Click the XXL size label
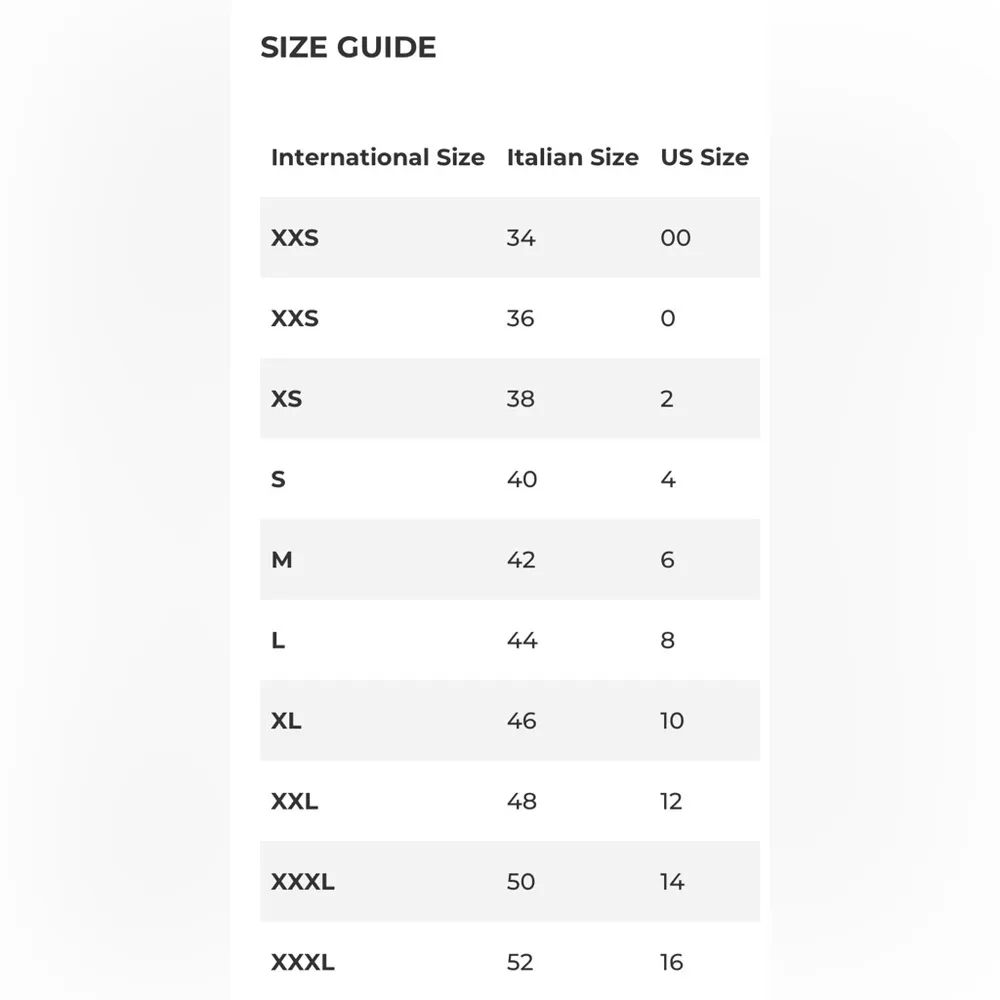The height and width of the screenshot is (1000, 1000). 294,801
